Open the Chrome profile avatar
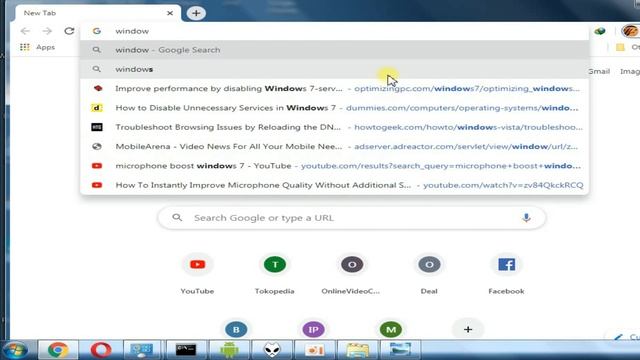The width and height of the screenshot is (640, 360). click(630, 31)
